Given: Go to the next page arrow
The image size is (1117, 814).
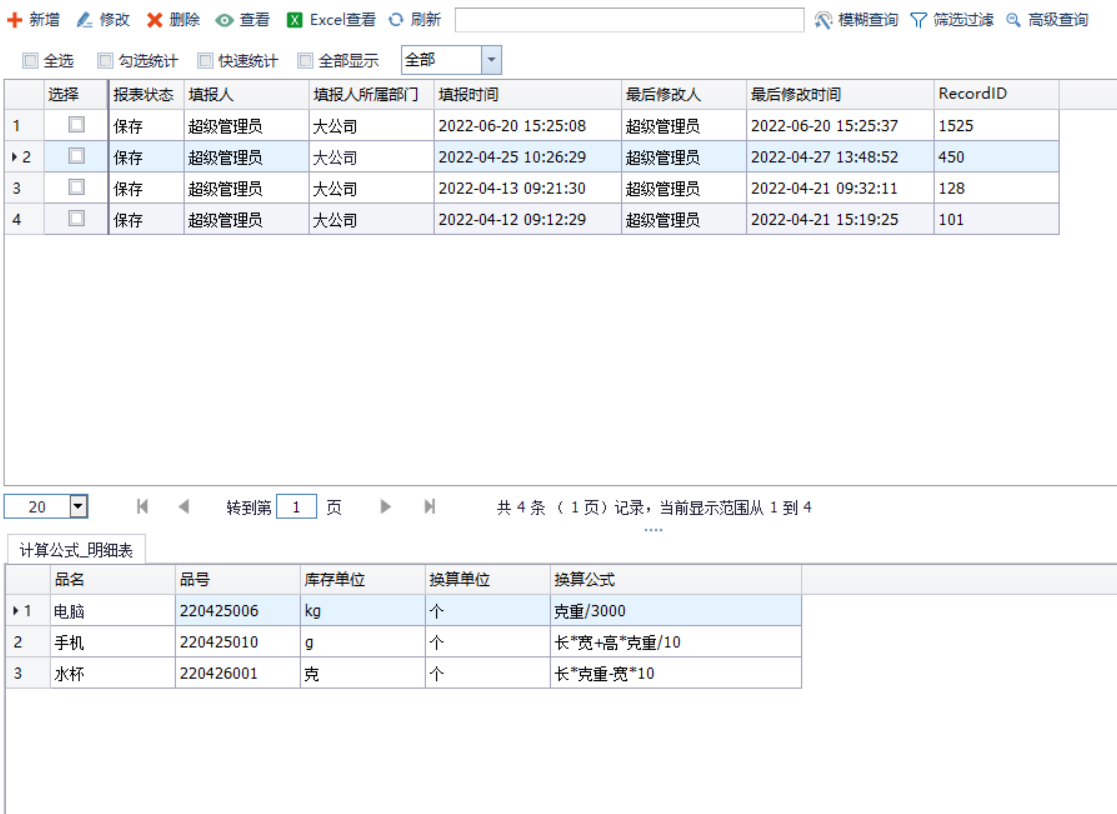Looking at the screenshot, I should click(x=386, y=507).
